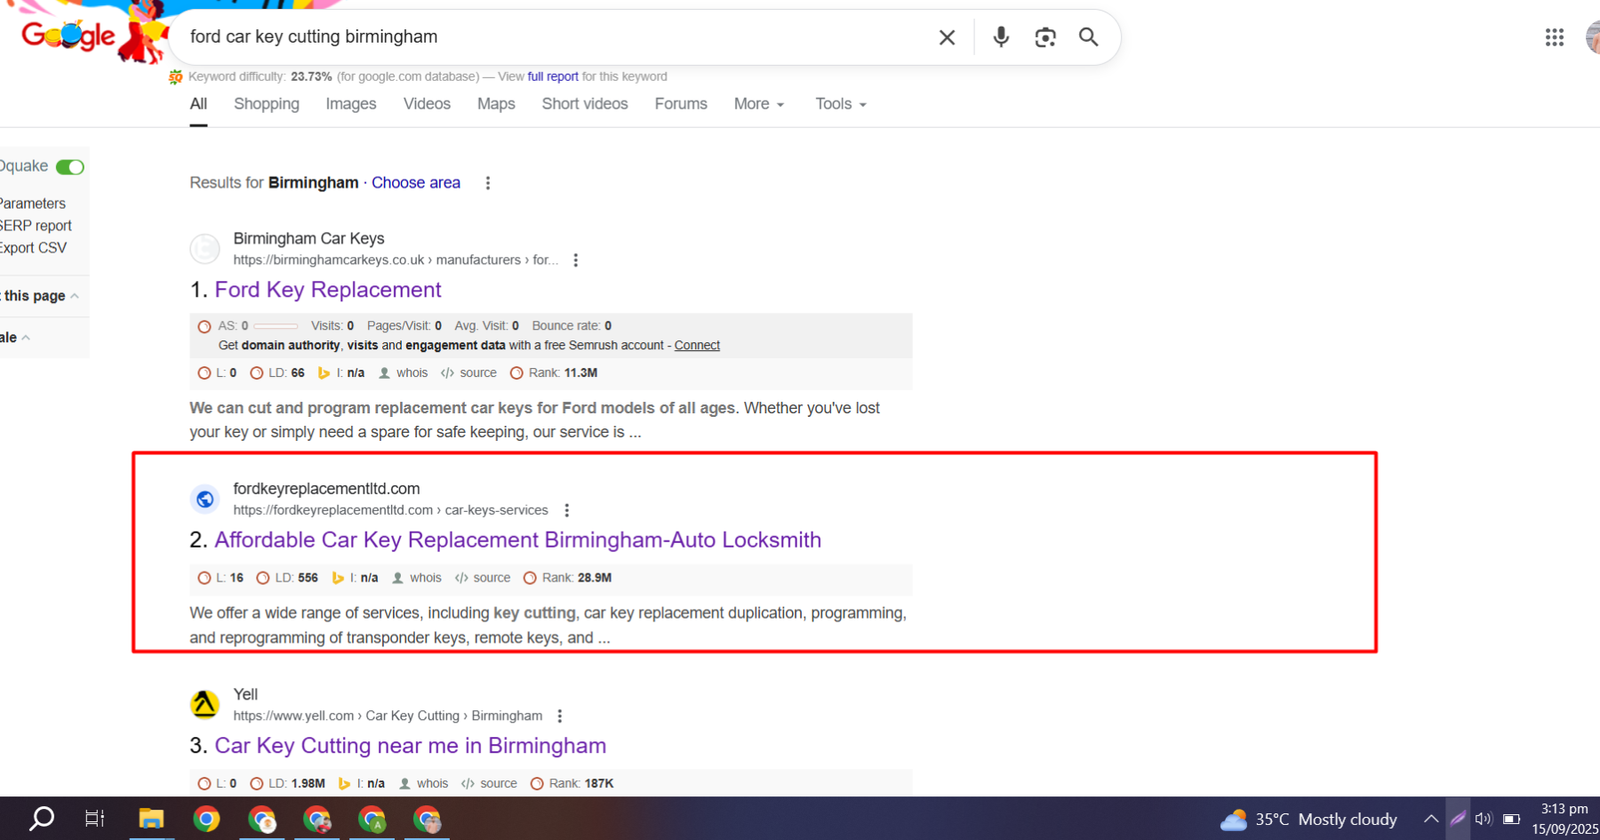
Task: Click into the Google search input field
Action: coord(550,37)
